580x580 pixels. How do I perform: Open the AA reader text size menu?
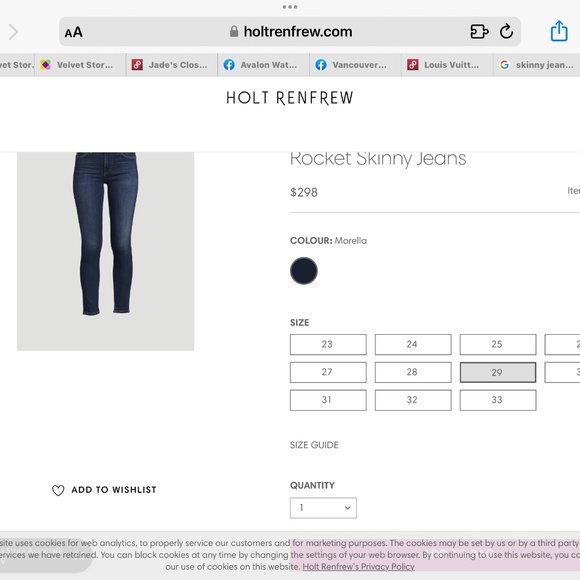[74, 32]
